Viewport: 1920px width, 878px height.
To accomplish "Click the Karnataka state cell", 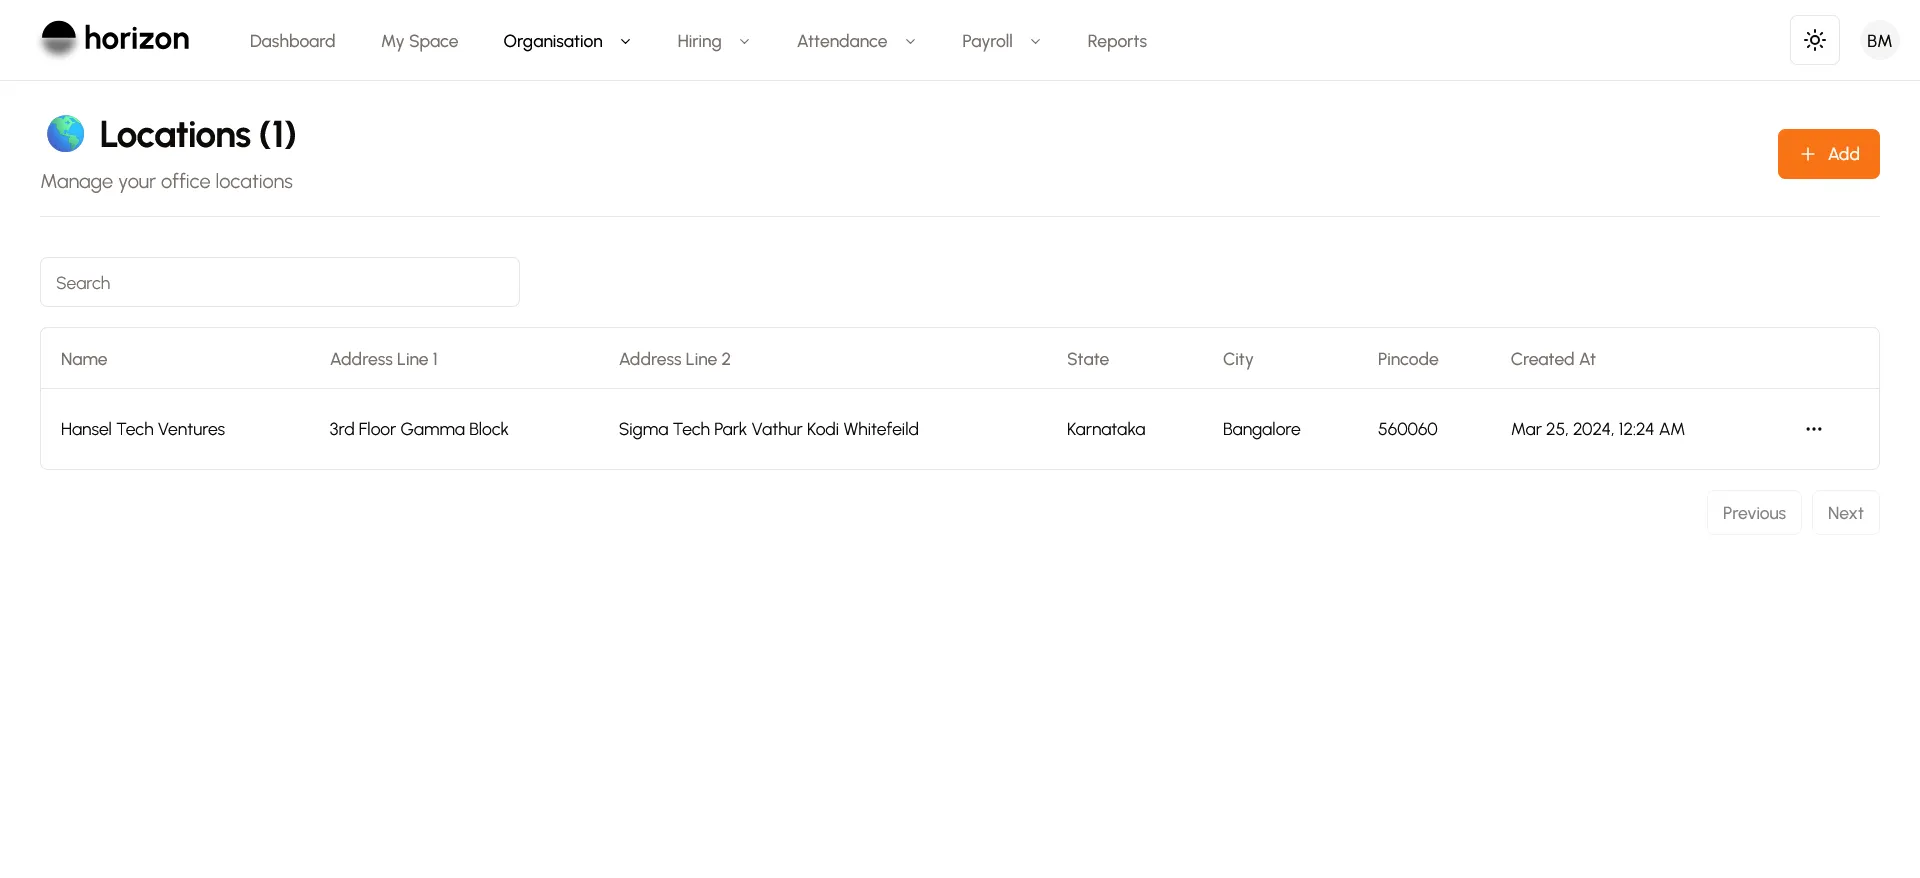I will click(1106, 429).
